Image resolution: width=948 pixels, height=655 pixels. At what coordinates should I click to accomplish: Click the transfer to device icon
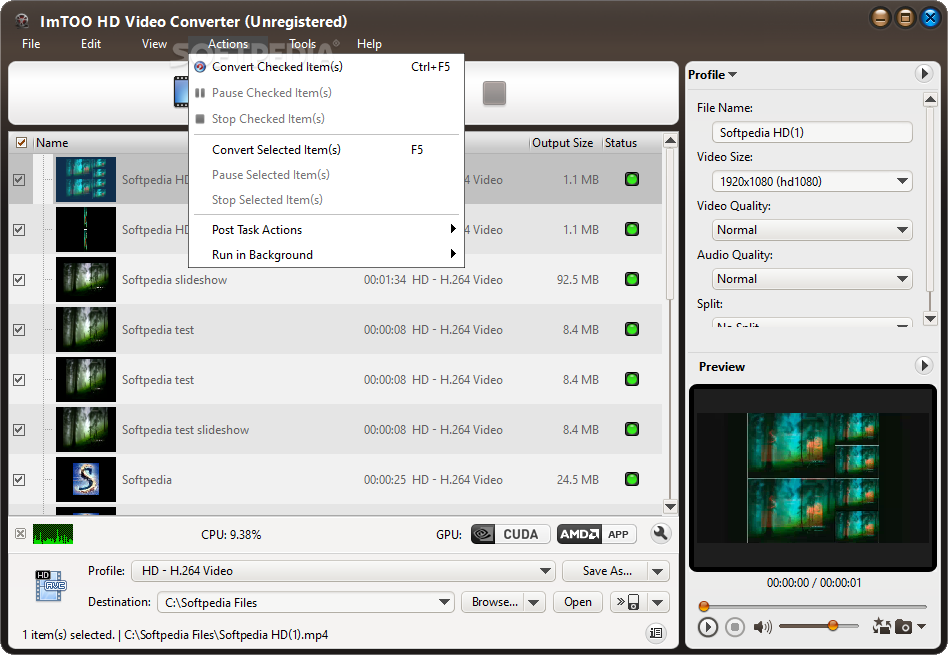(x=628, y=602)
